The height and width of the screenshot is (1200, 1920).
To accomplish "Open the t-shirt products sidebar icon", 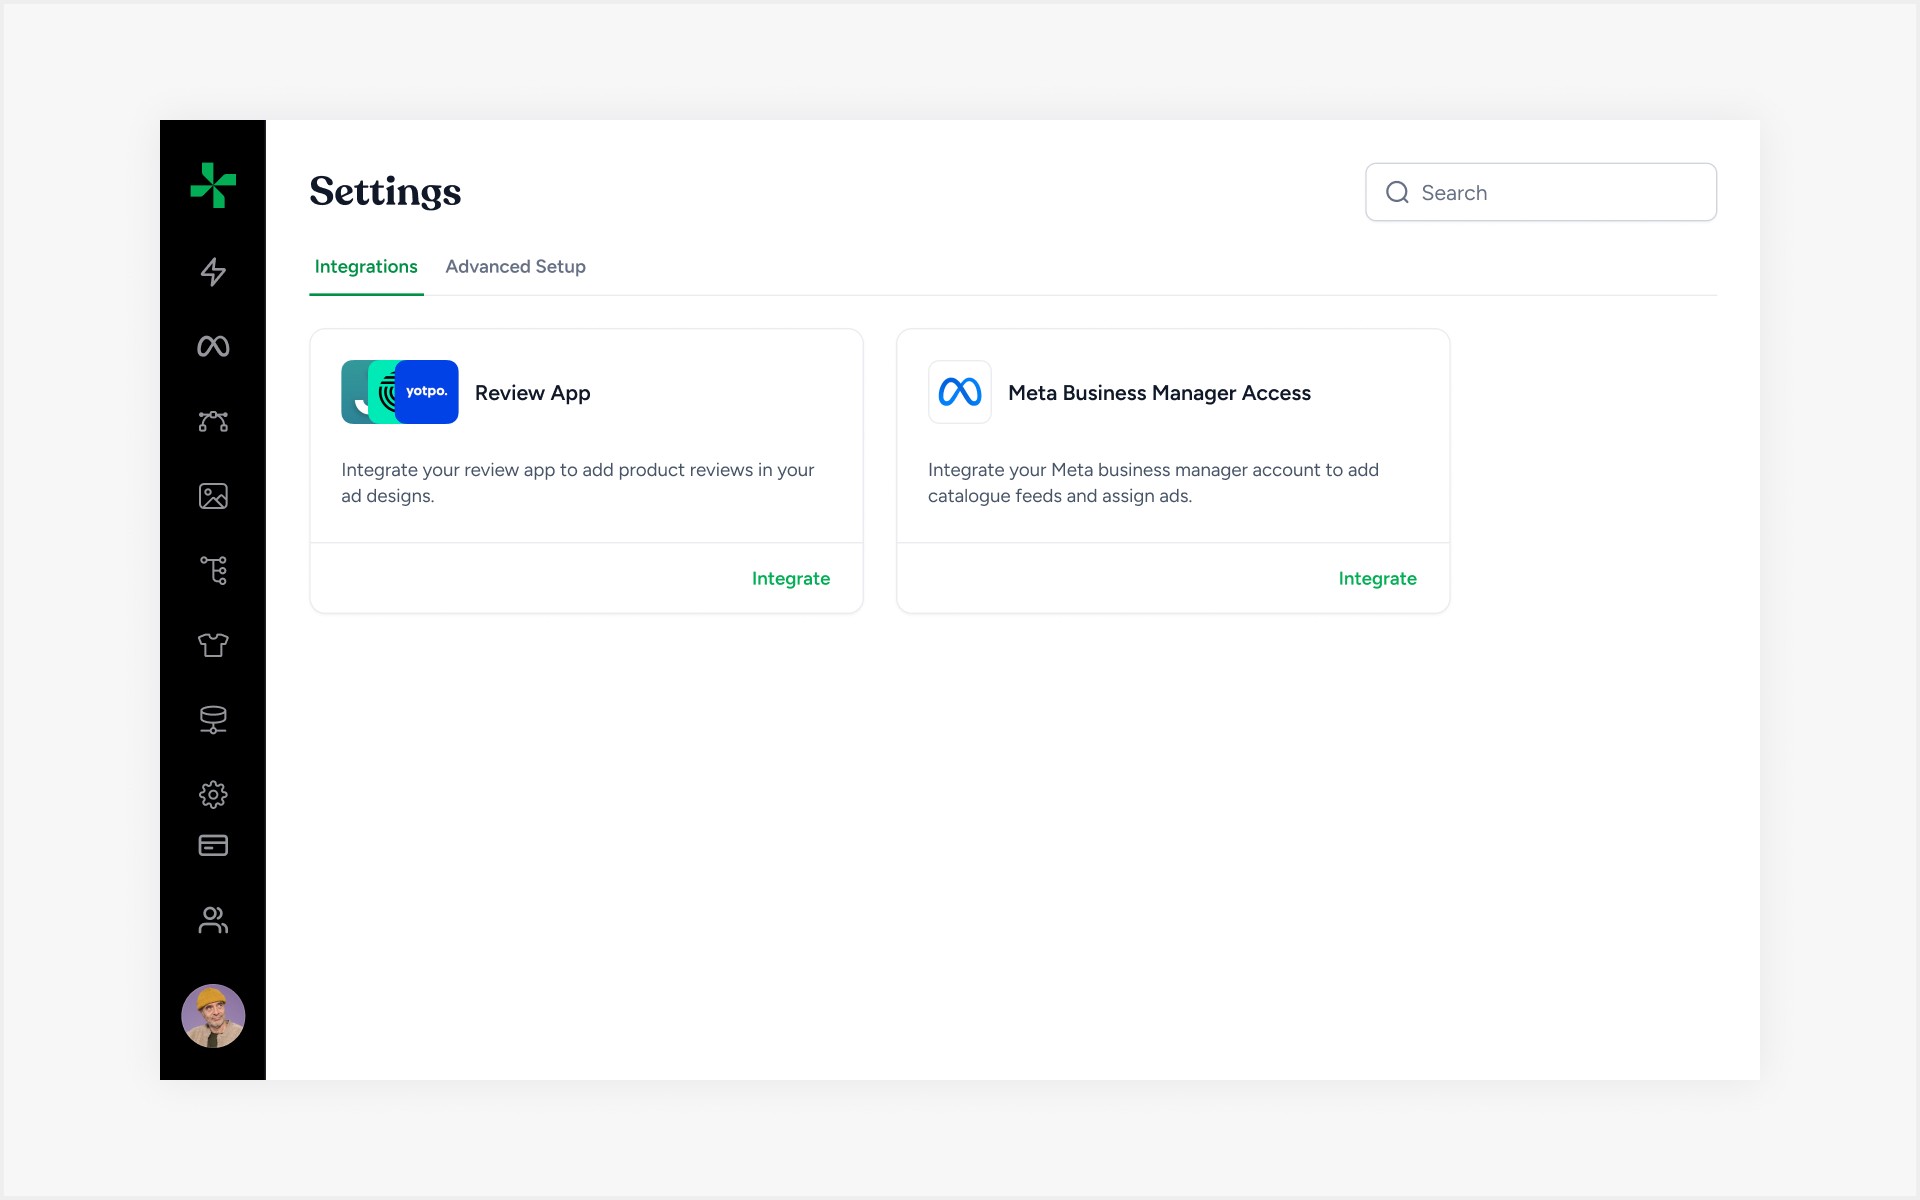I will (213, 645).
